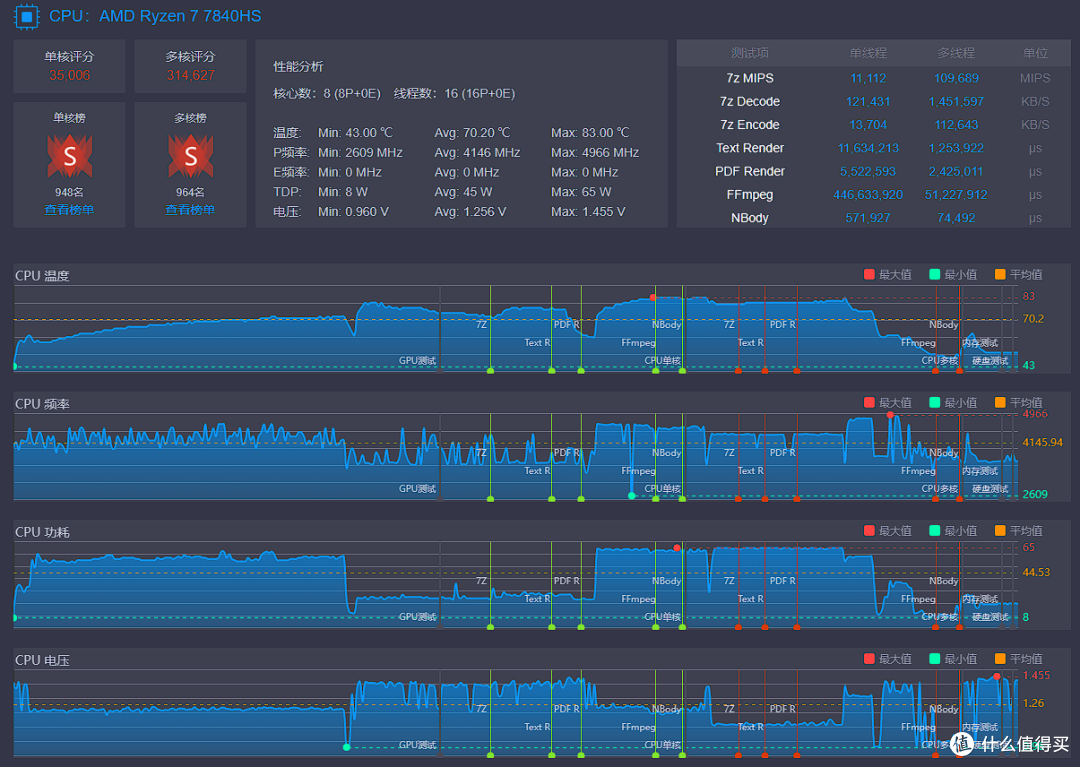Select PDF Render multi-thread value 2,425,011
This screenshot has height=767, width=1080.
[x=956, y=171]
